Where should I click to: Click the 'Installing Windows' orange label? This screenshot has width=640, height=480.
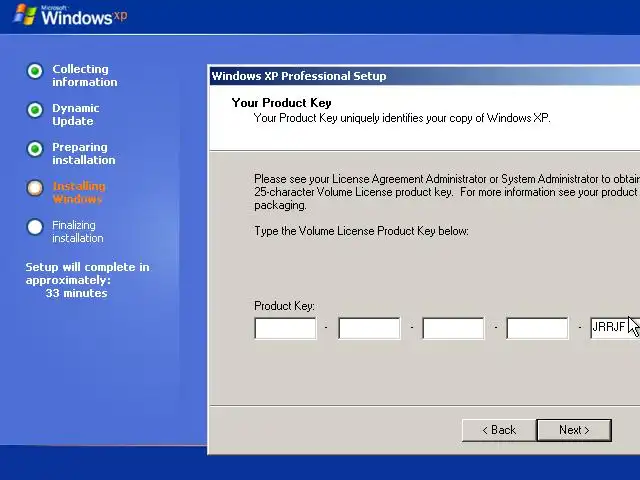pos(79,193)
